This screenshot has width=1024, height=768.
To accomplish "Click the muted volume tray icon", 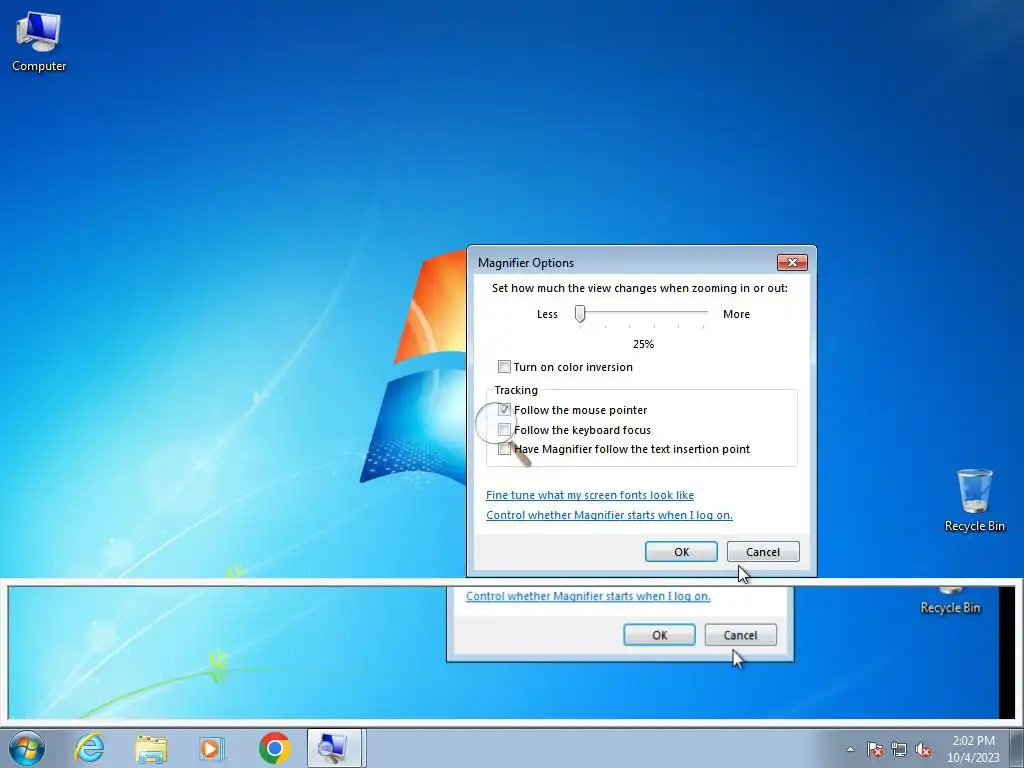I will pos(923,749).
